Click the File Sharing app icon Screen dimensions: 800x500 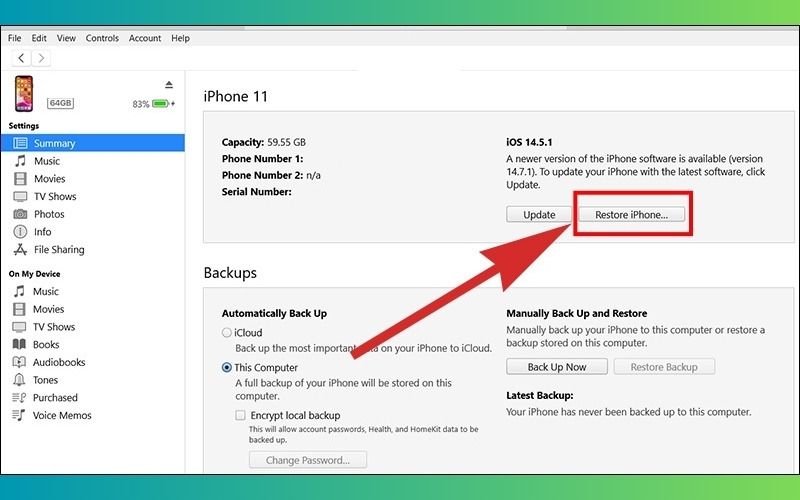click(20, 249)
